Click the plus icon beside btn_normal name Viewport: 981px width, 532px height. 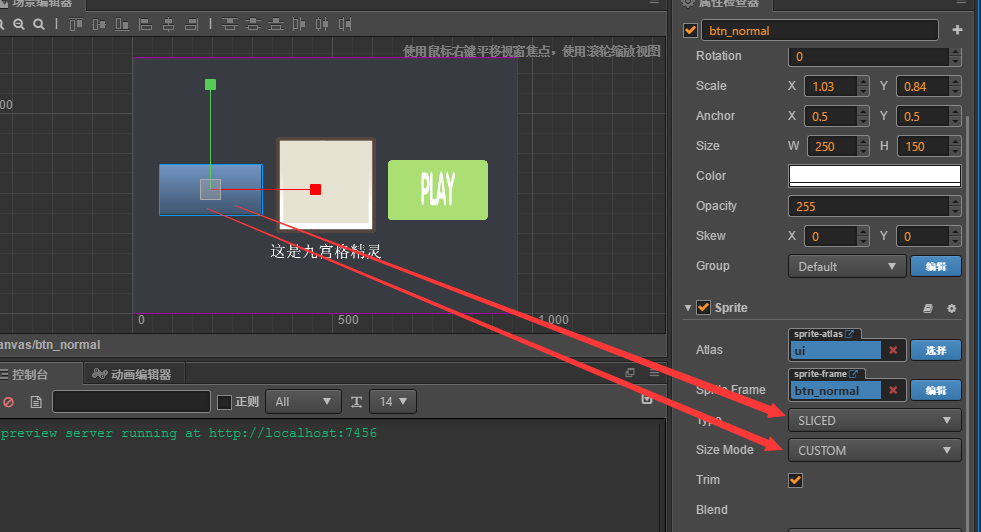(957, 30)
